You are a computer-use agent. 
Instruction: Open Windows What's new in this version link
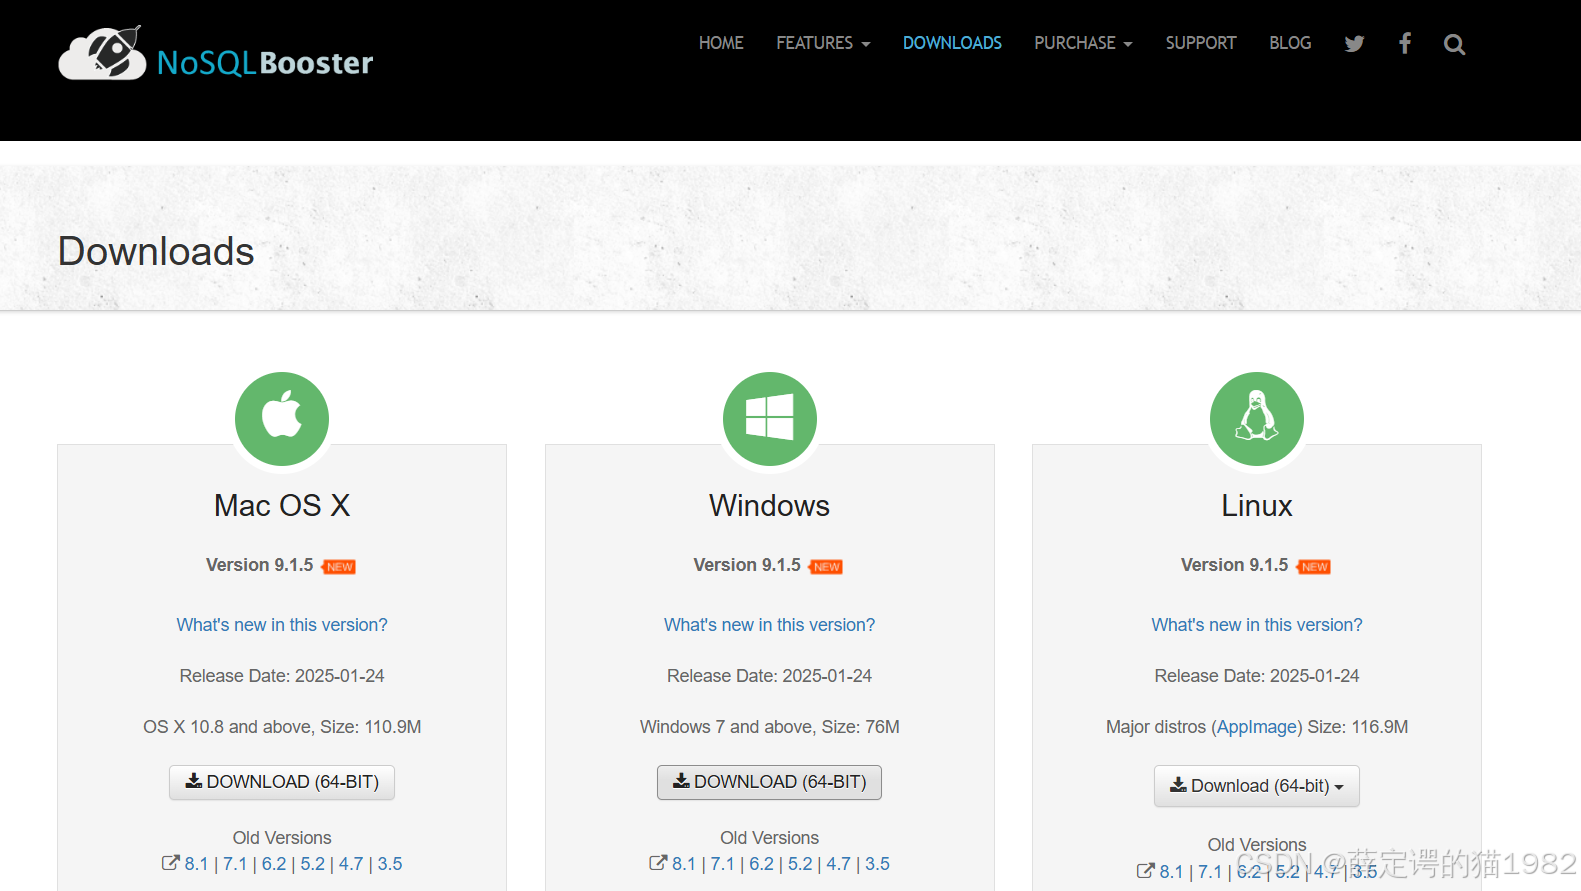click(769, 625)
